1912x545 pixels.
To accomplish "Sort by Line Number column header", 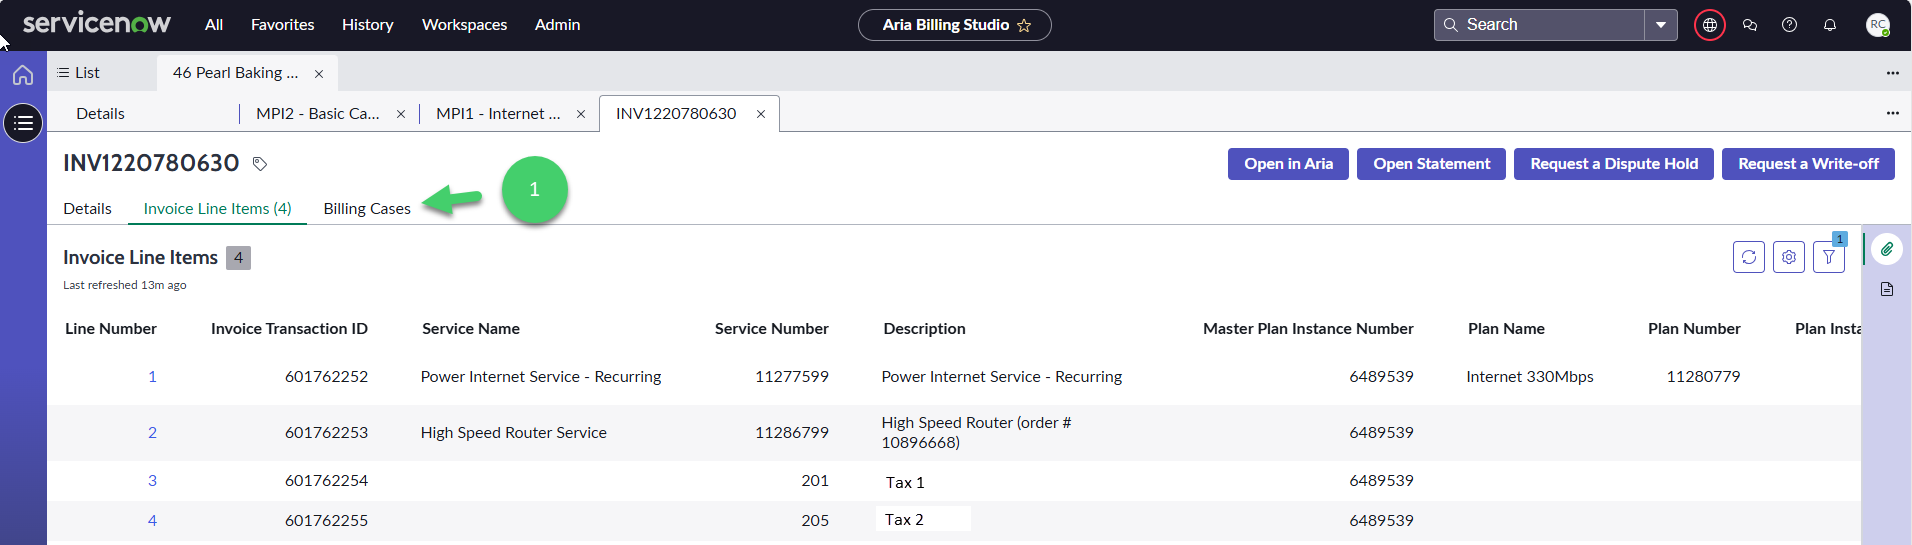I will pyautogui.click(x=111, y=329).
